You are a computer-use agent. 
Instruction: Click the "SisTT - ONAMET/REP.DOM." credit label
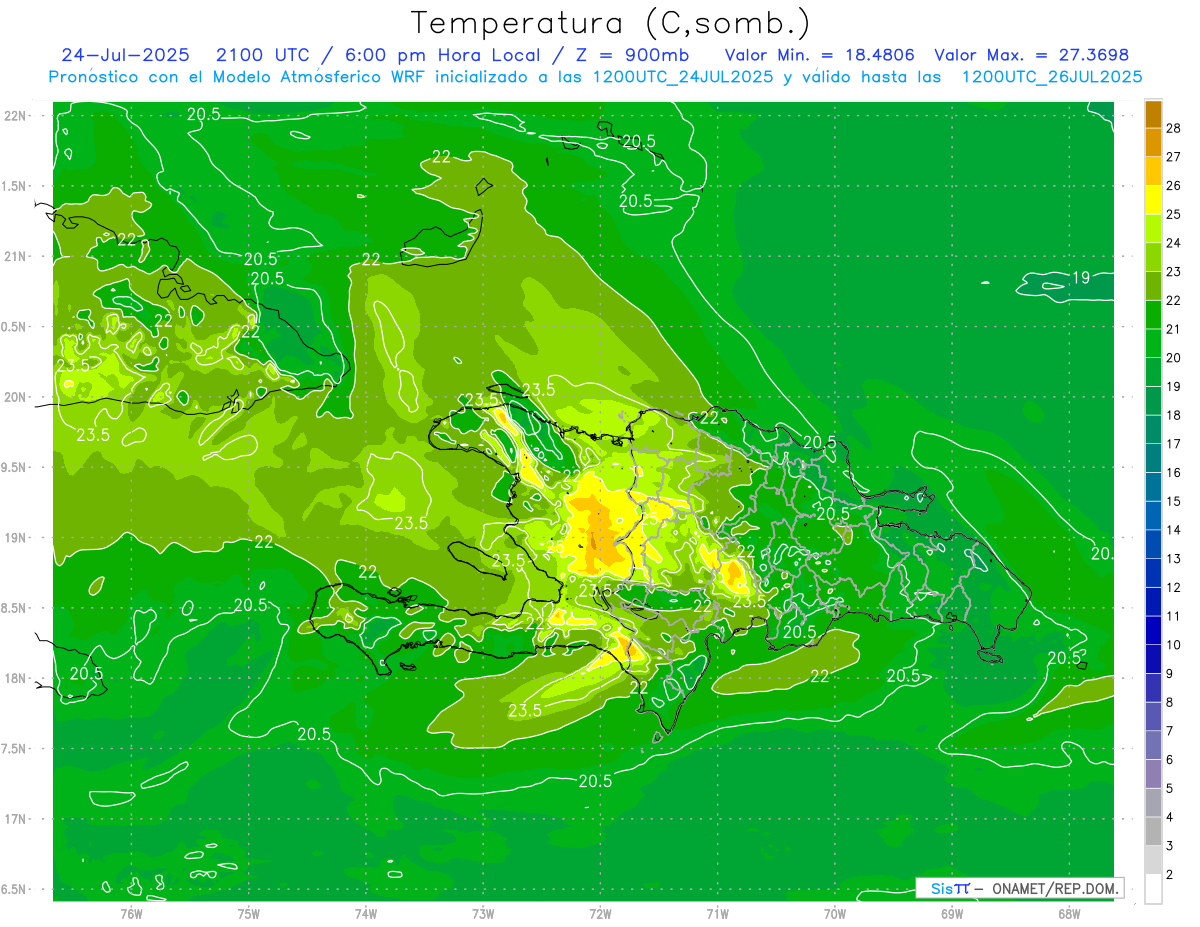1019,888
